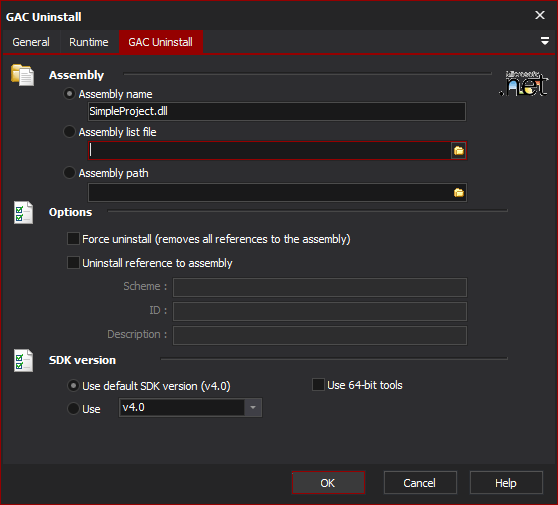Toggle Use 64-bit tools checkbox
The image size is (558, 505).
(318, 385)
